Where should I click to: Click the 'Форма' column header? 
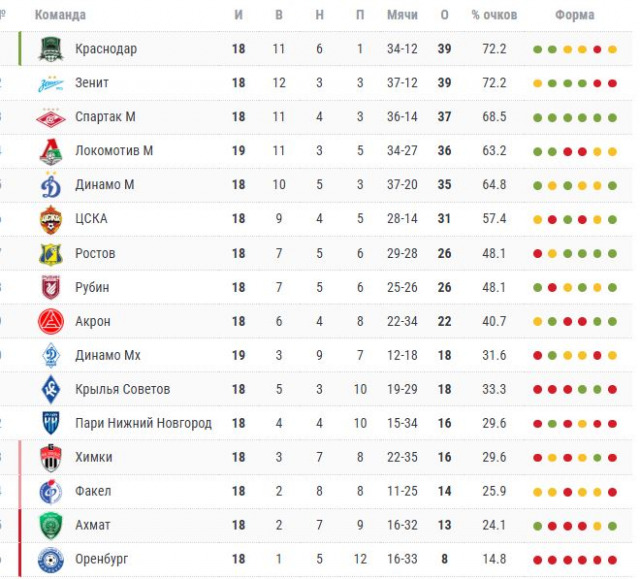click(x=574, y=15)
